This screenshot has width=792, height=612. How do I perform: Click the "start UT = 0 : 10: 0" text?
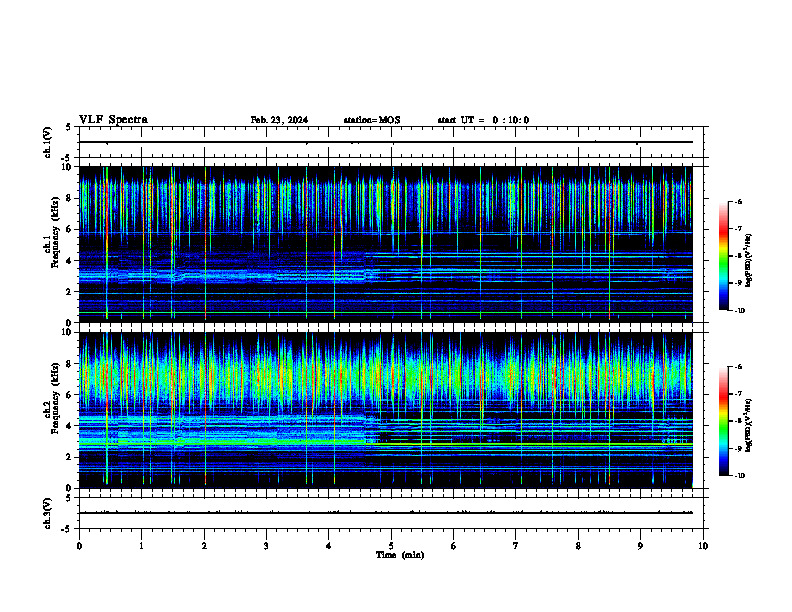pos(483,120)
